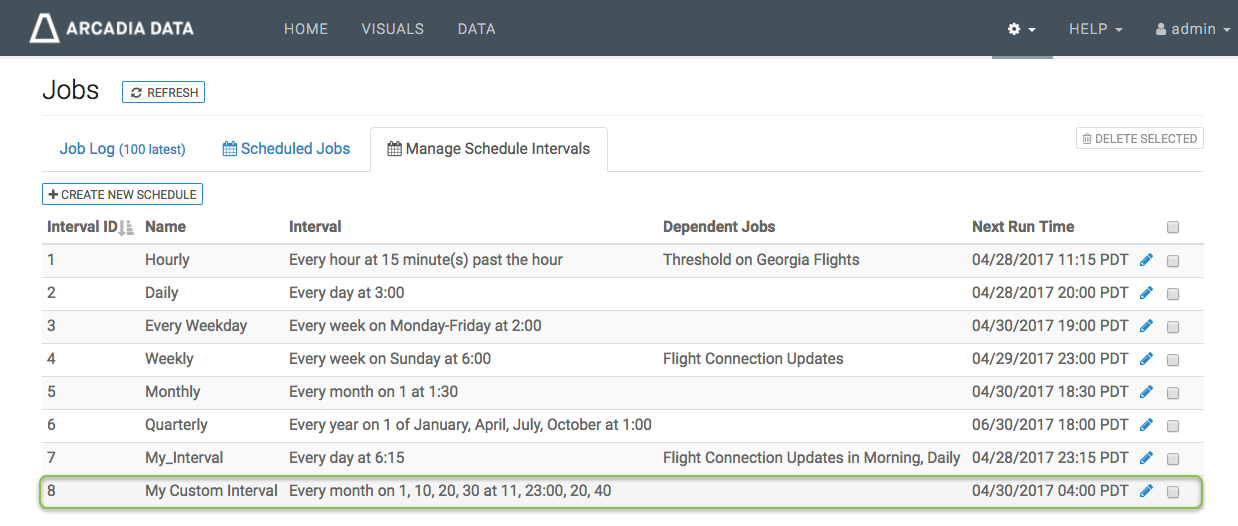Screen dimensions: 1238x526
Task: Click pencil icon for Daily schedule
Action: (x=1146, y=293)
